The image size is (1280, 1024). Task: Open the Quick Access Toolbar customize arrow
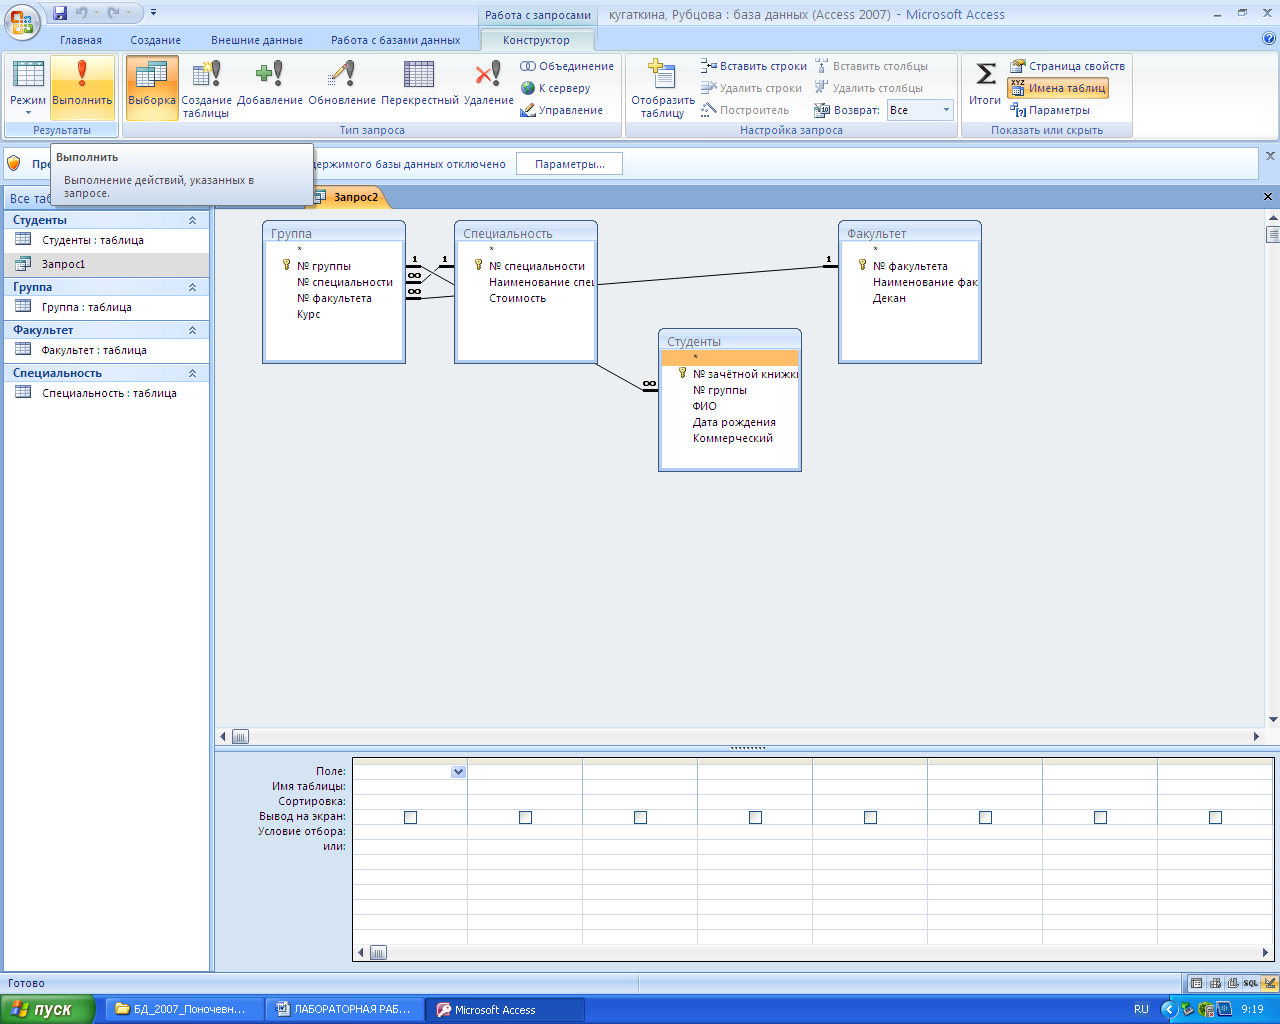click(x=154, y=13)
